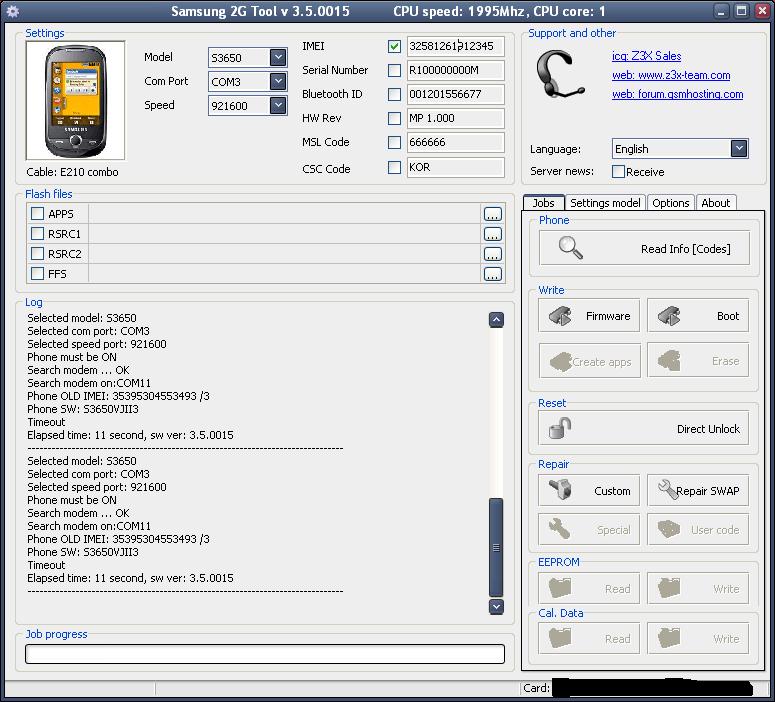Click the Samsung S3650 phone picture
Image resolution: width=775 pixels, height=702 pixels.
(x=76, y=100)
